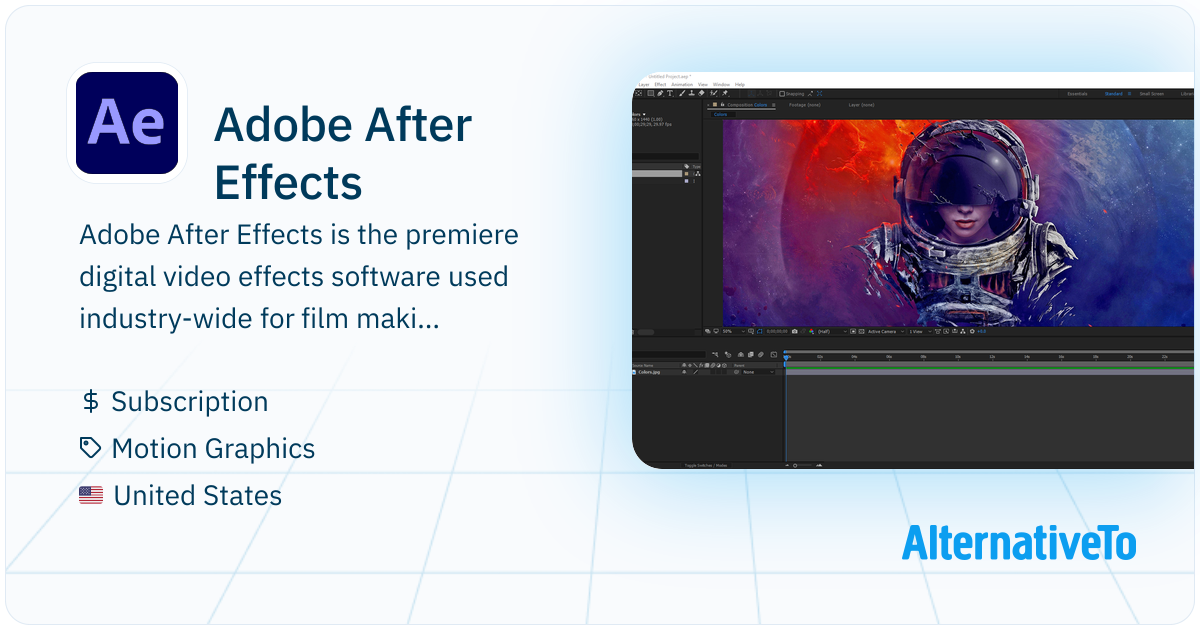Open the (Half) resolution dropdown

(x=831, y=331)
